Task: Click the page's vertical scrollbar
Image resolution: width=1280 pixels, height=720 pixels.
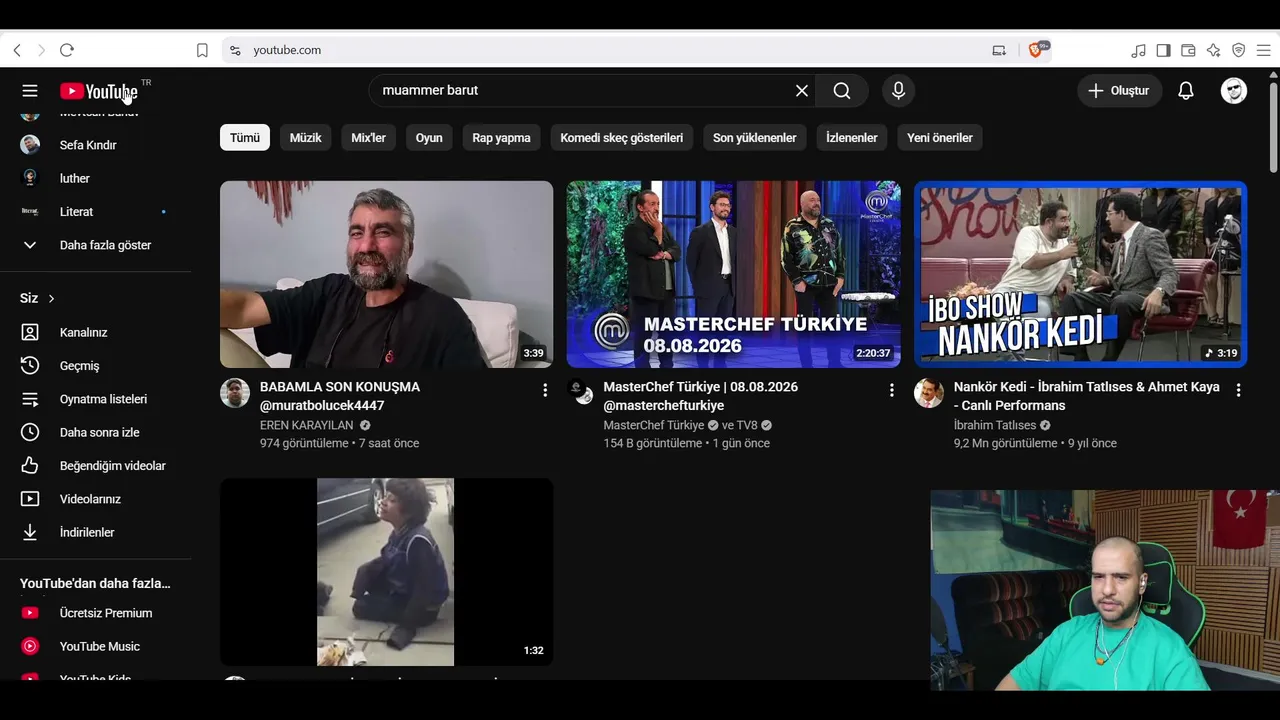Action: click(1273, 127)
